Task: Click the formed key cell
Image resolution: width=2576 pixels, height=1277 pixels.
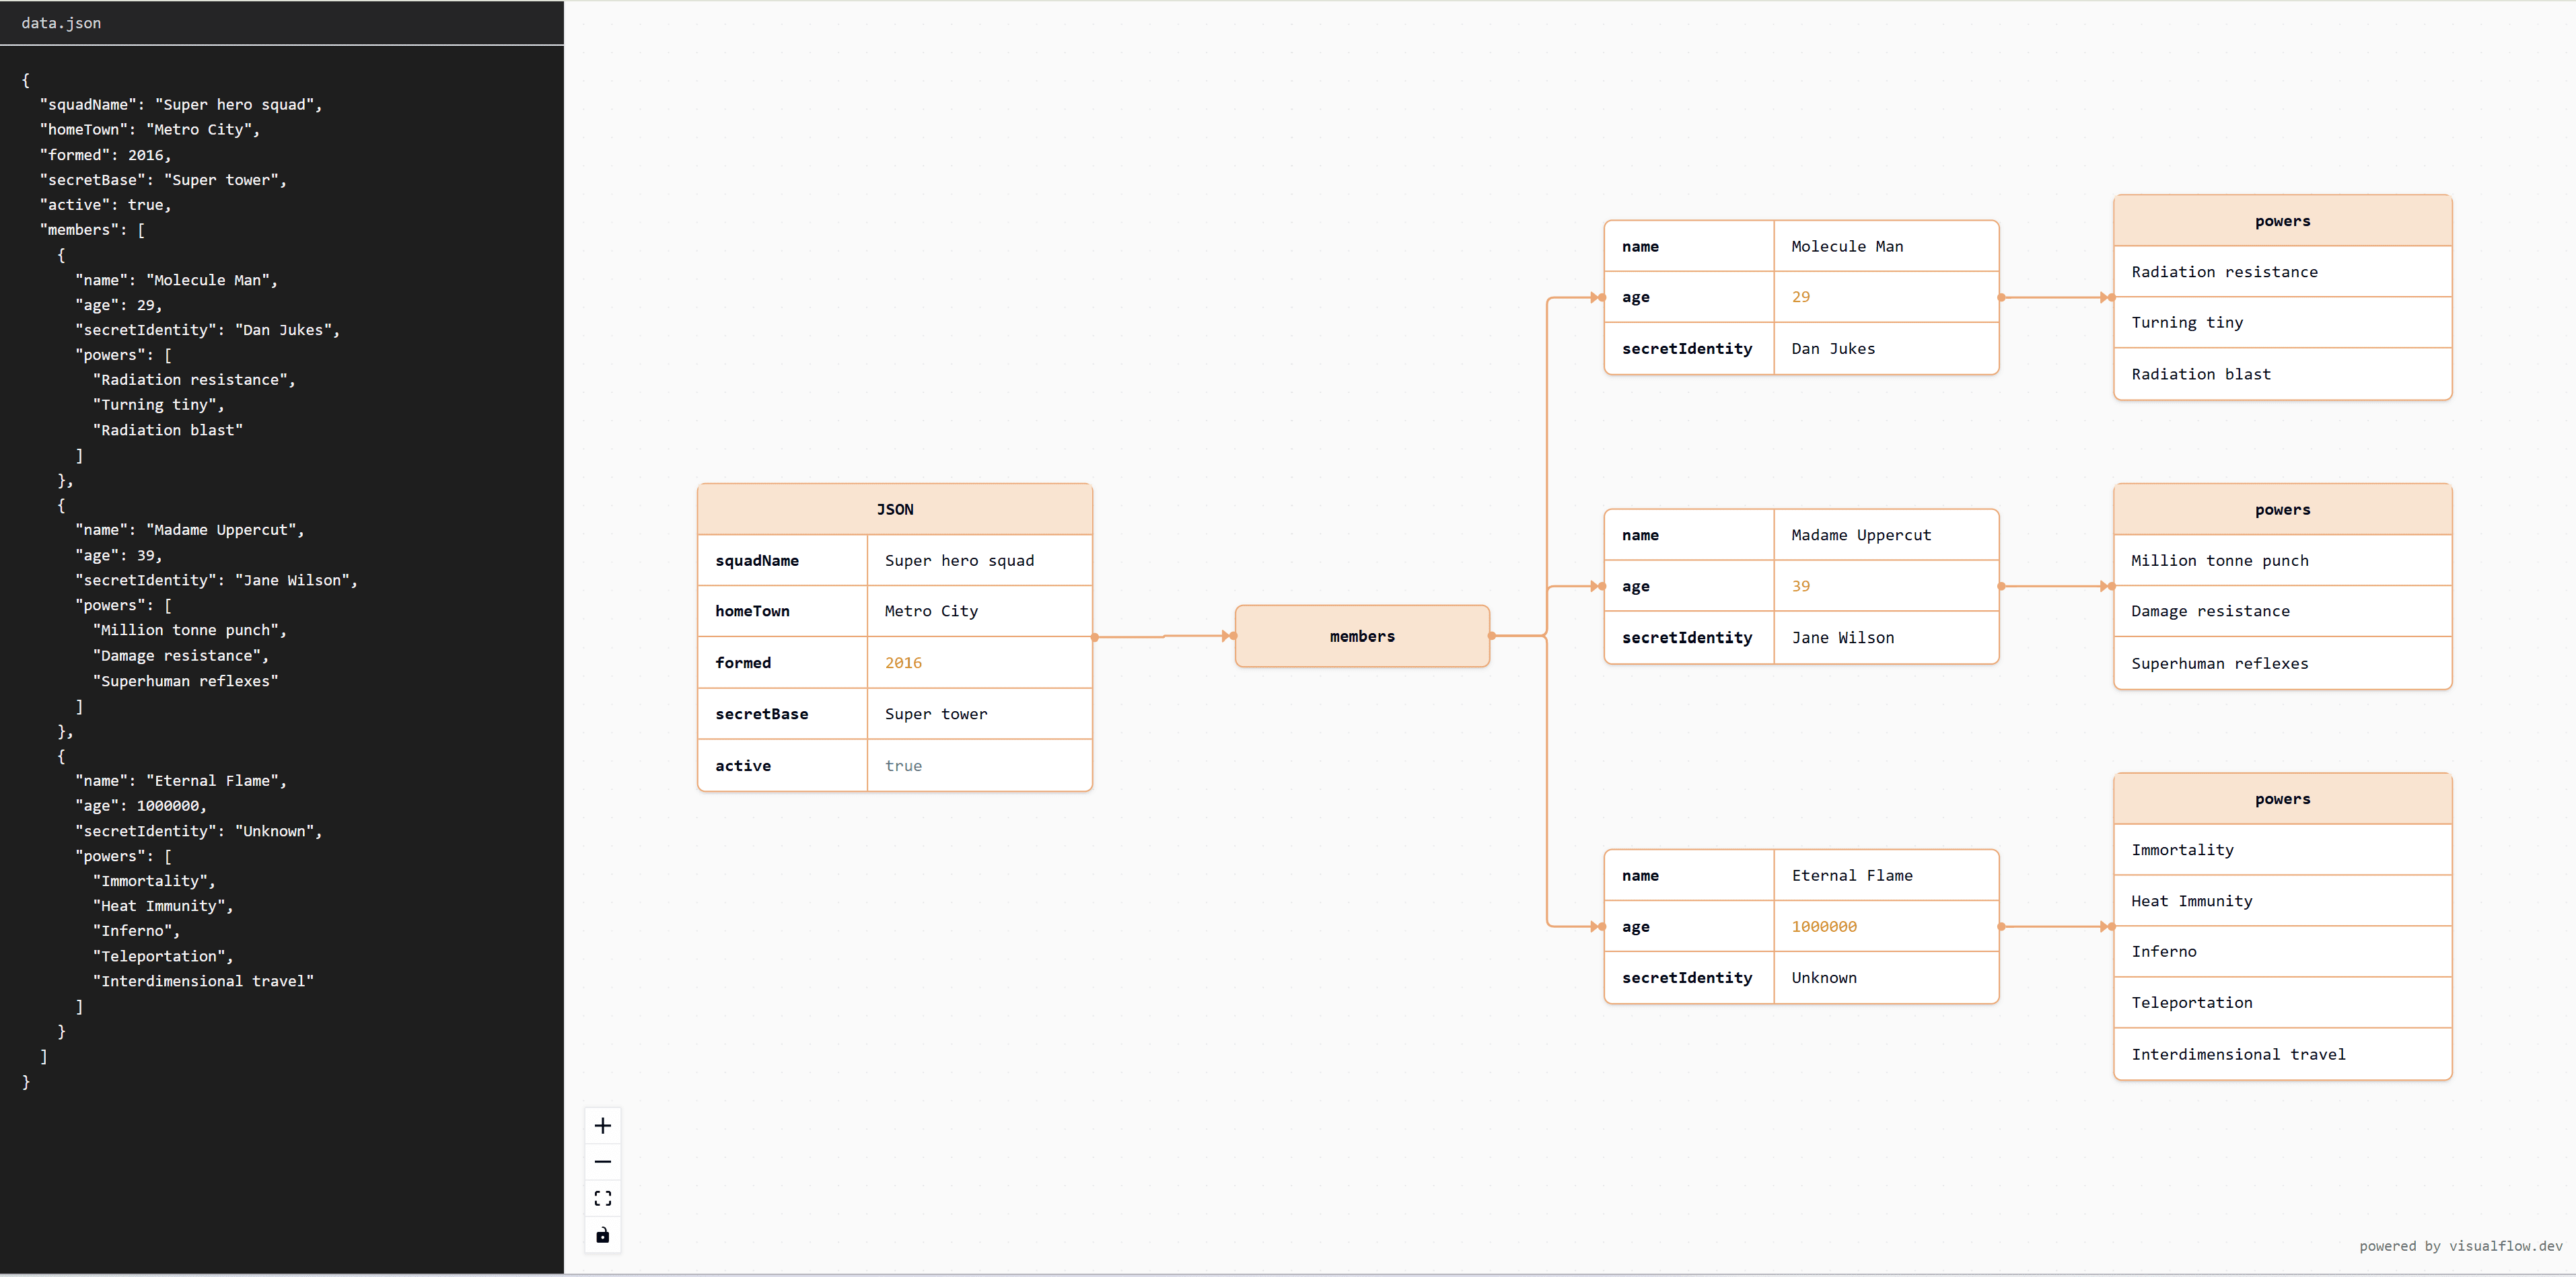Action: point(783,663)
